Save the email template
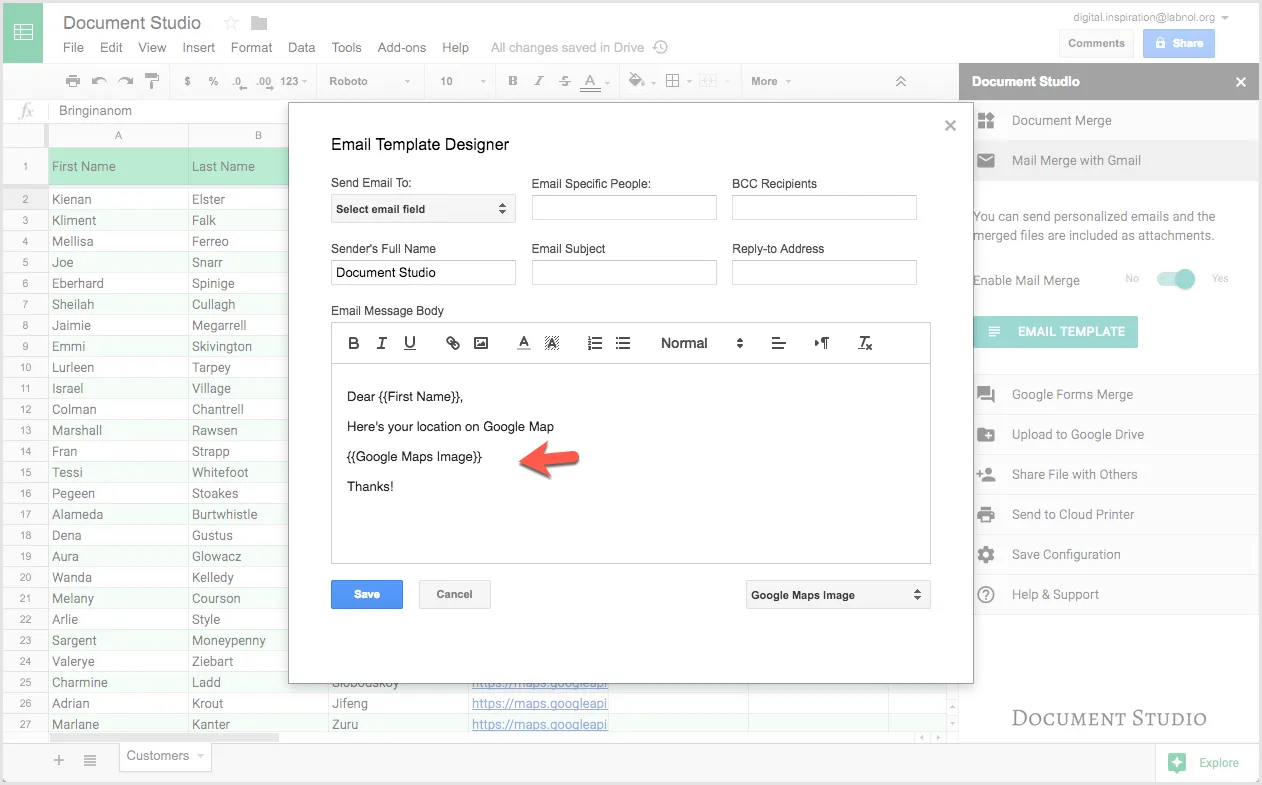Screen dimensions: 1262x785 coord(366,594)
